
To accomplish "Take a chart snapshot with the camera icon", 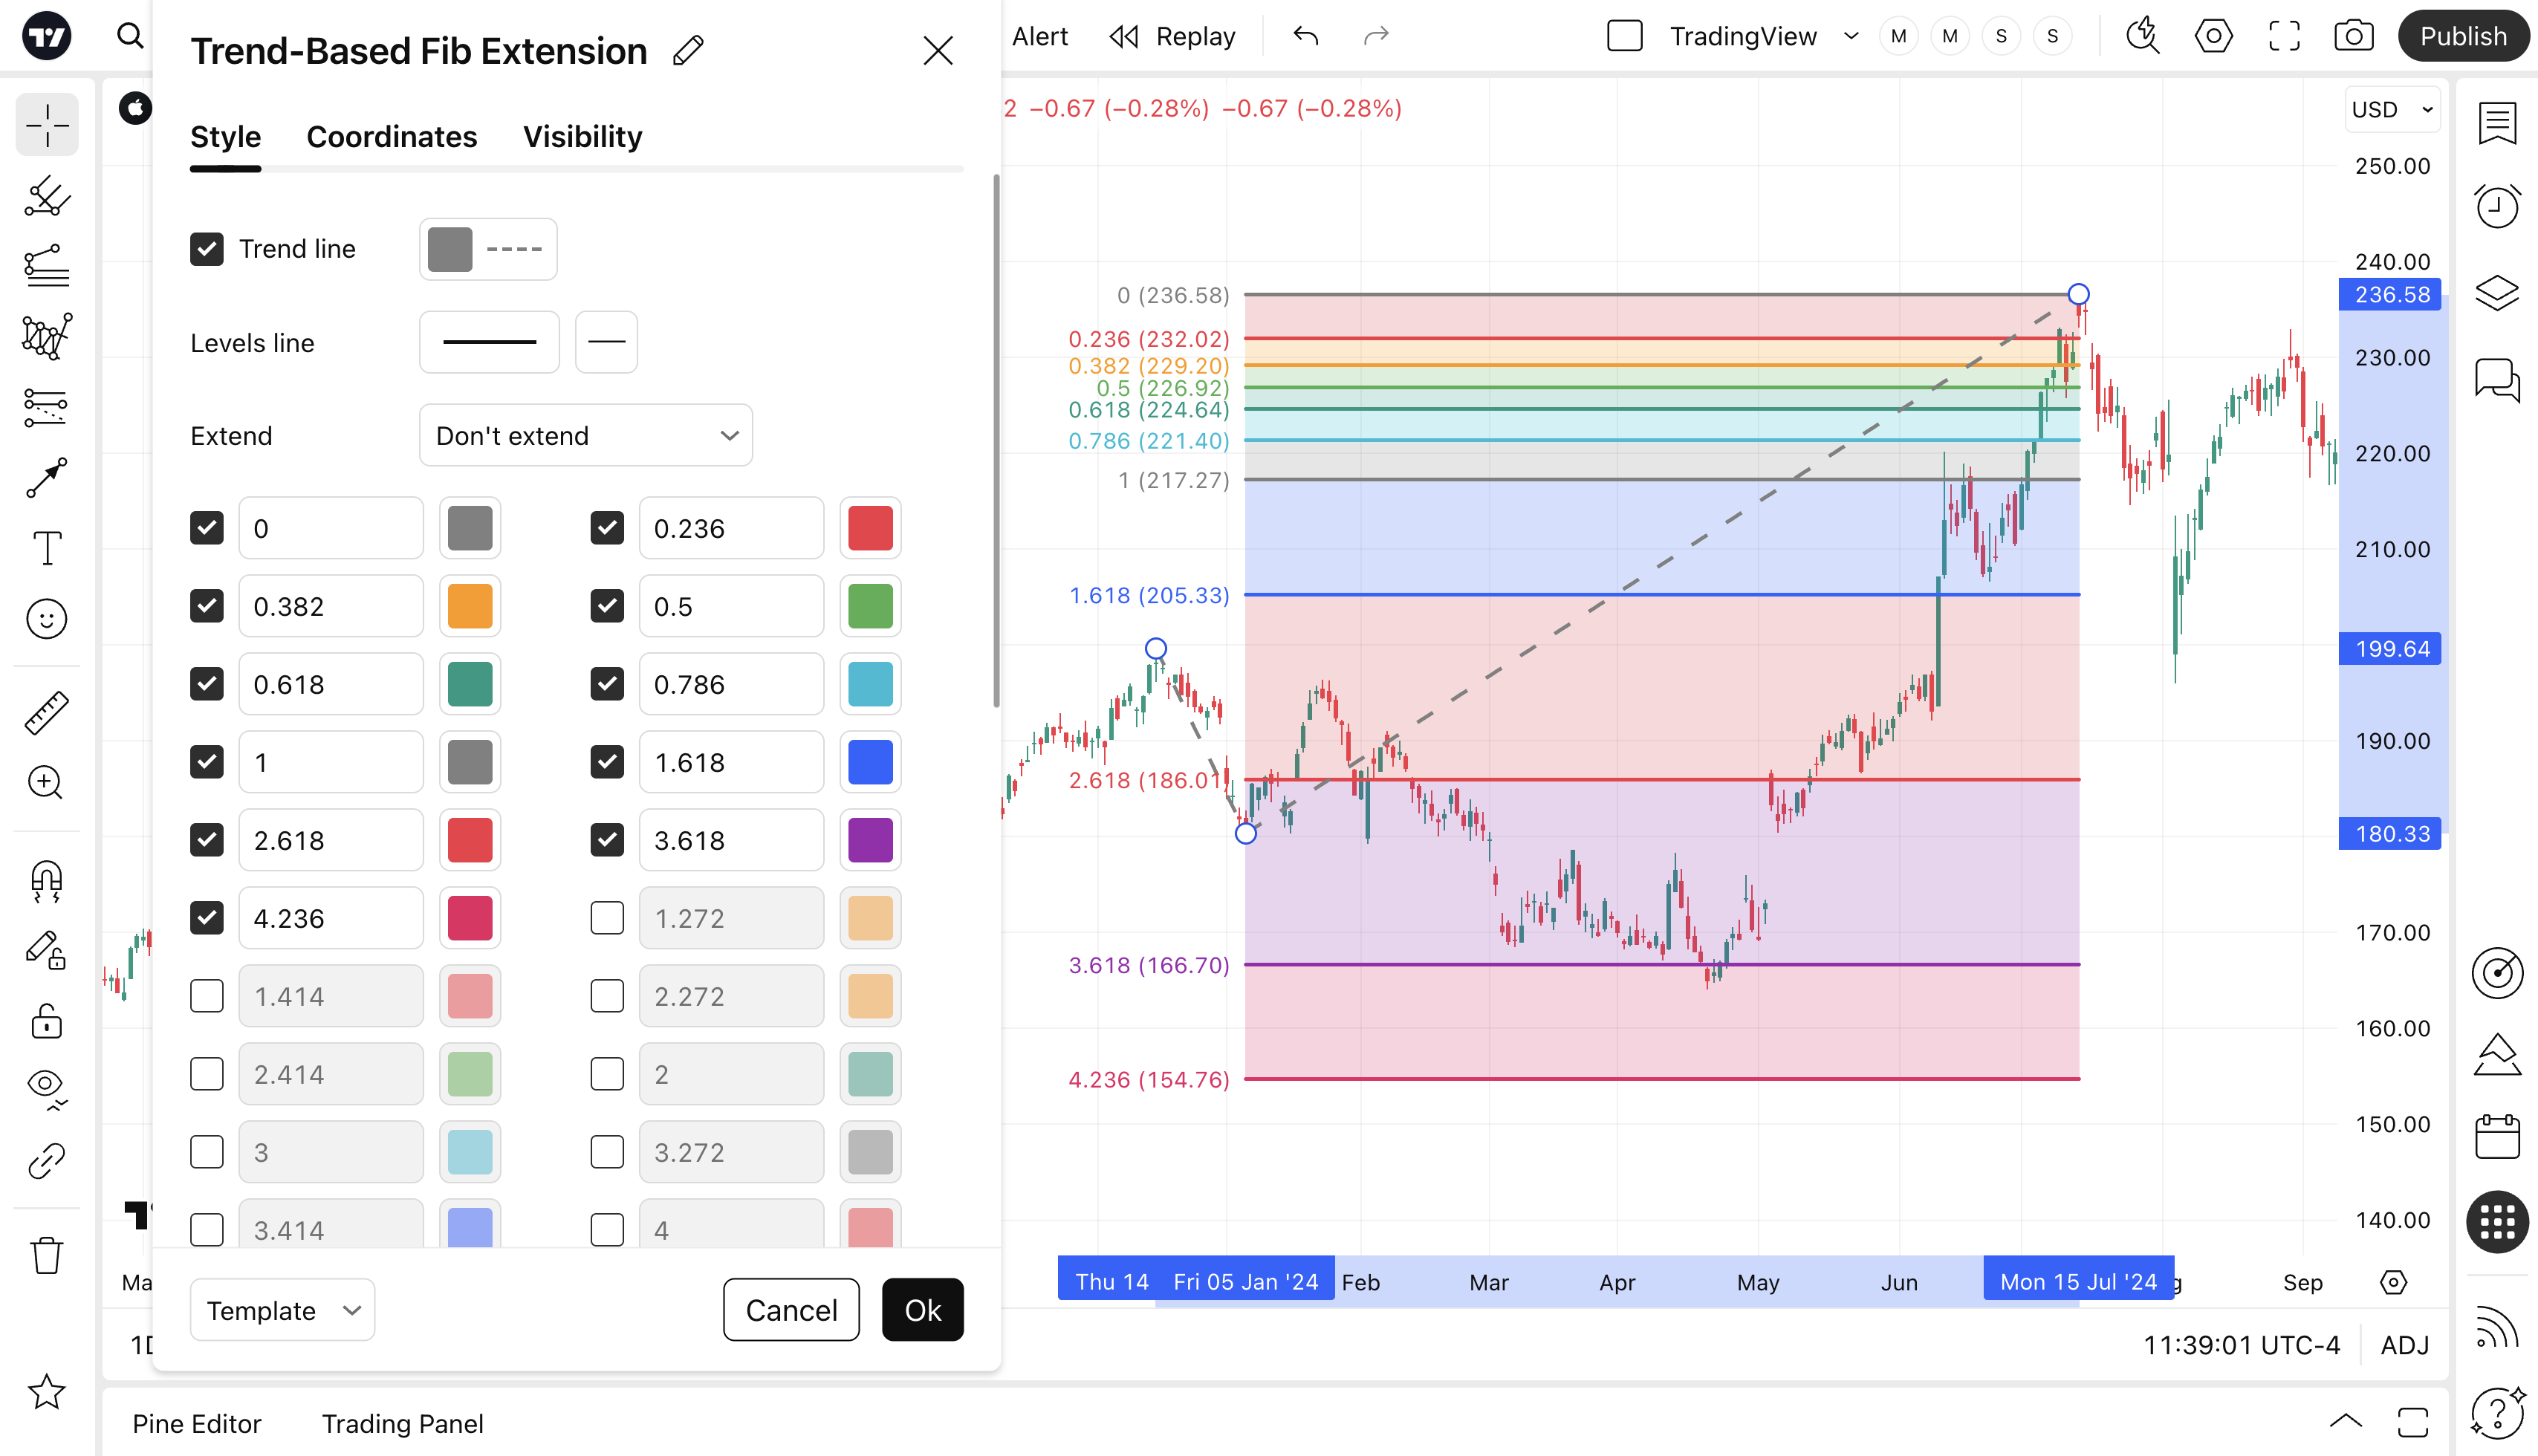I will (x=2353, y=37).
